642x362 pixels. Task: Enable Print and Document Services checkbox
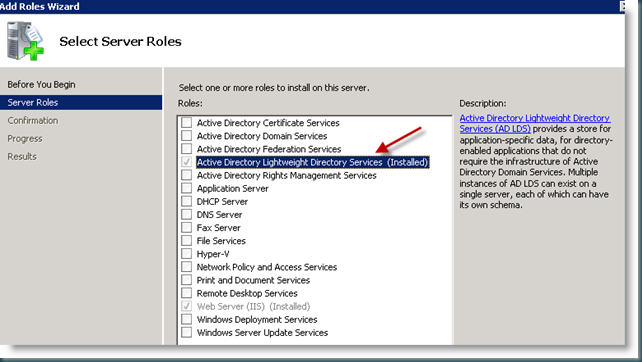(x=186, y=280)
